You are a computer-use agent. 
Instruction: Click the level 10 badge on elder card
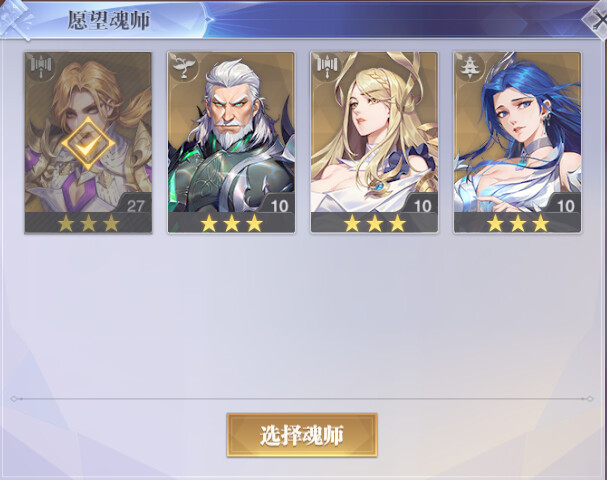279,205
